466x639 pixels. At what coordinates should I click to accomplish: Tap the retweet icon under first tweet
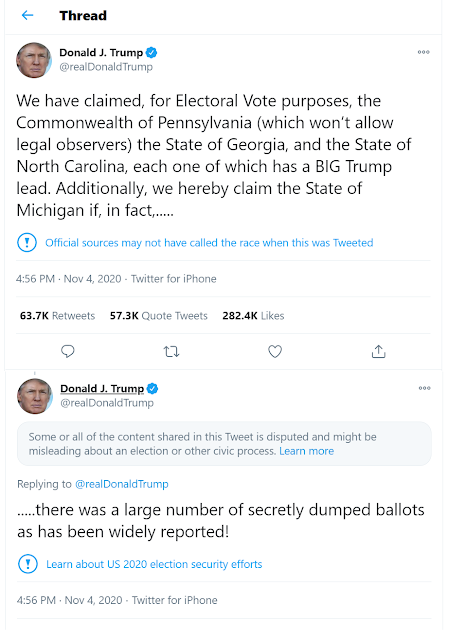171,351
